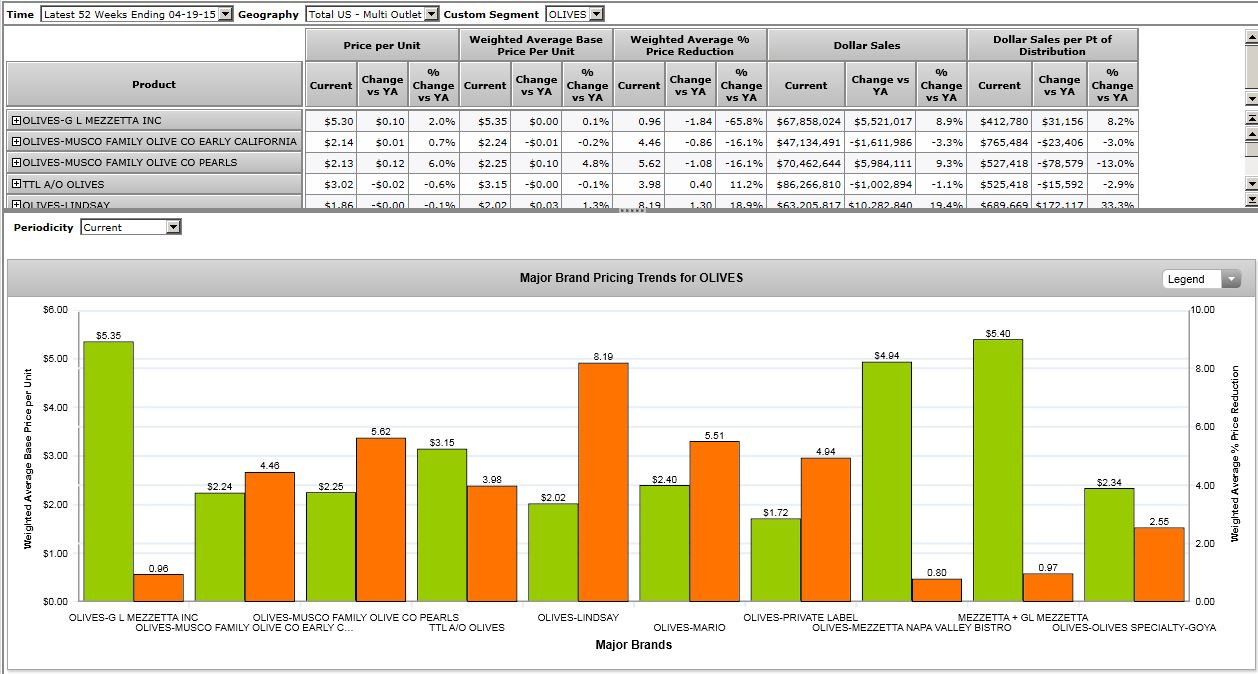Expand the OLIVES-MUSCO FAMILY OLIVE CO PEARLS row
Image resolution: width=1258 pixels, height=674 pixels.
(x=16, y=162)
